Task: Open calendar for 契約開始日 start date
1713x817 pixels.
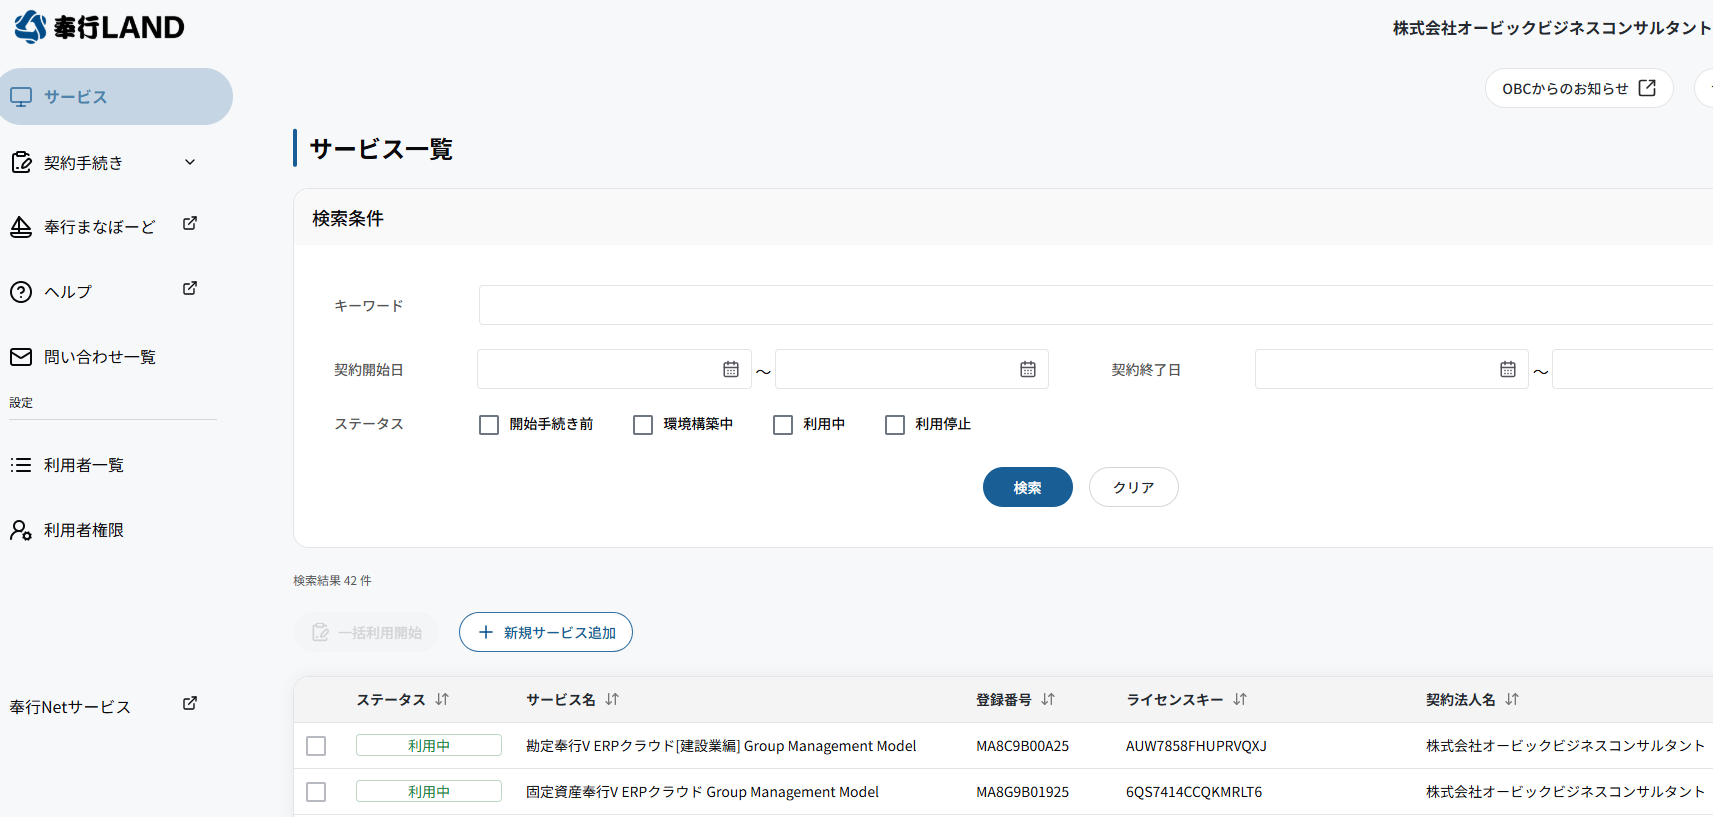Action: (731, 369)
